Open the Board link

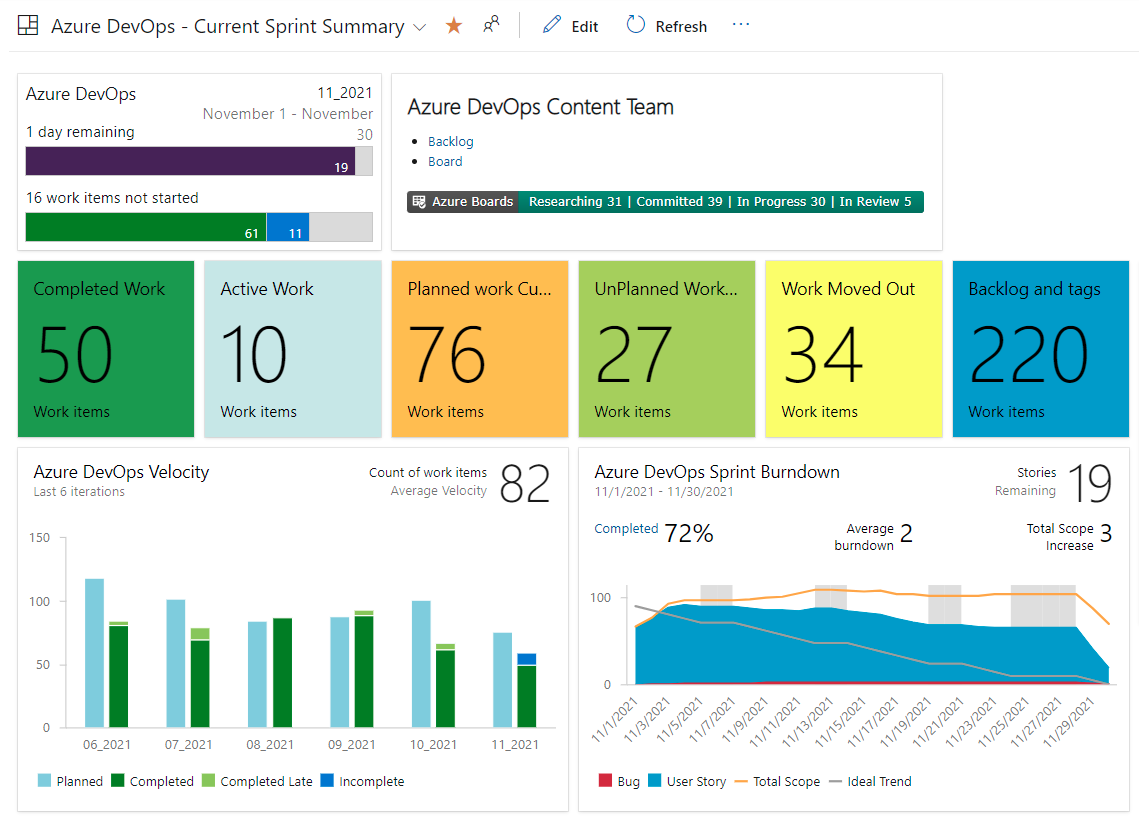[x=445, y=161]
